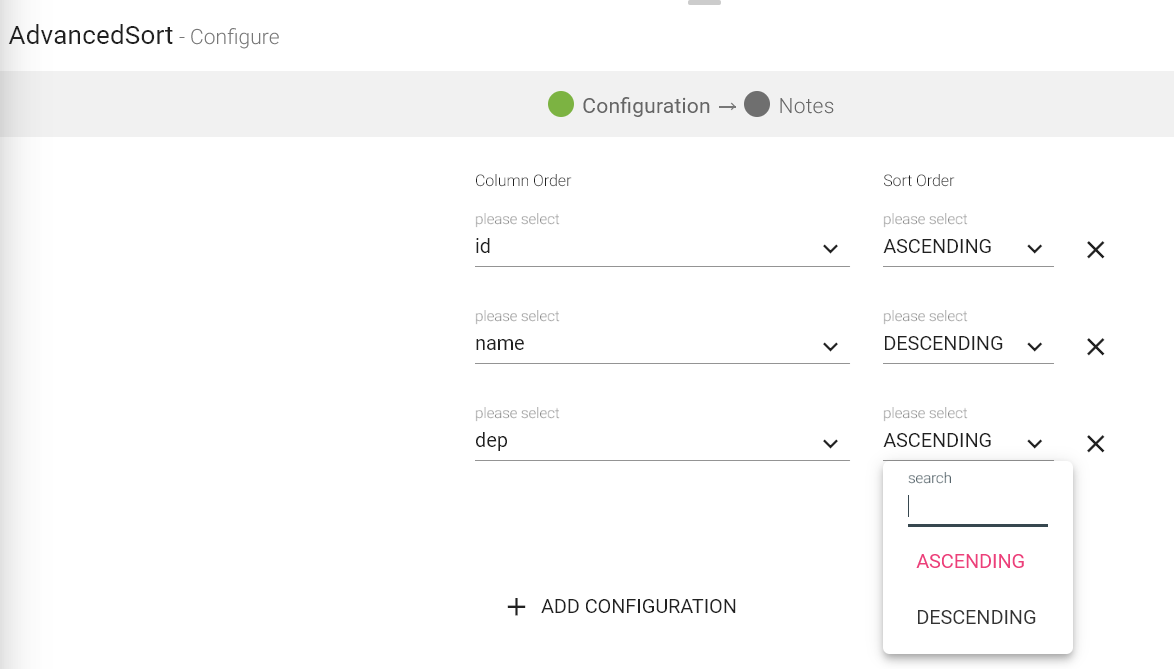The height and width of the screenshot is (669, 1174).
Task: Choose DESCENDING from the open list
Action: coord(976,617)
